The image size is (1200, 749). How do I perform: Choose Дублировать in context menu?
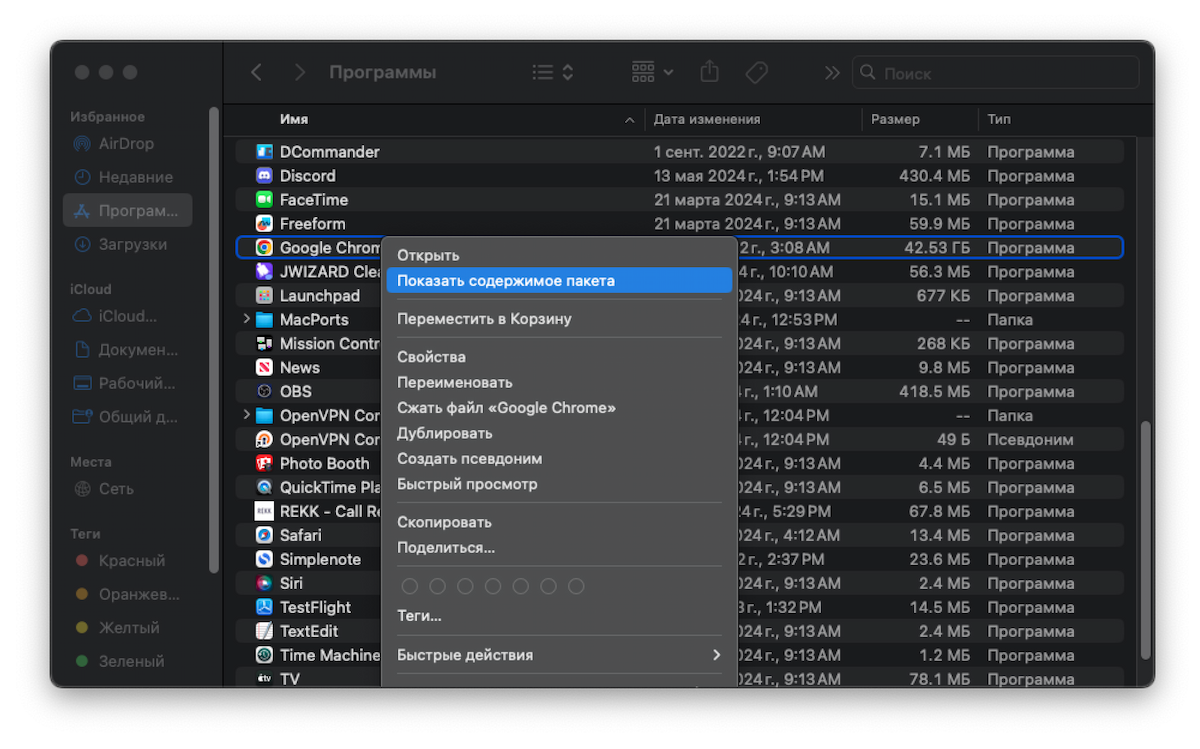pyautogui.click(x=559, y=433)
